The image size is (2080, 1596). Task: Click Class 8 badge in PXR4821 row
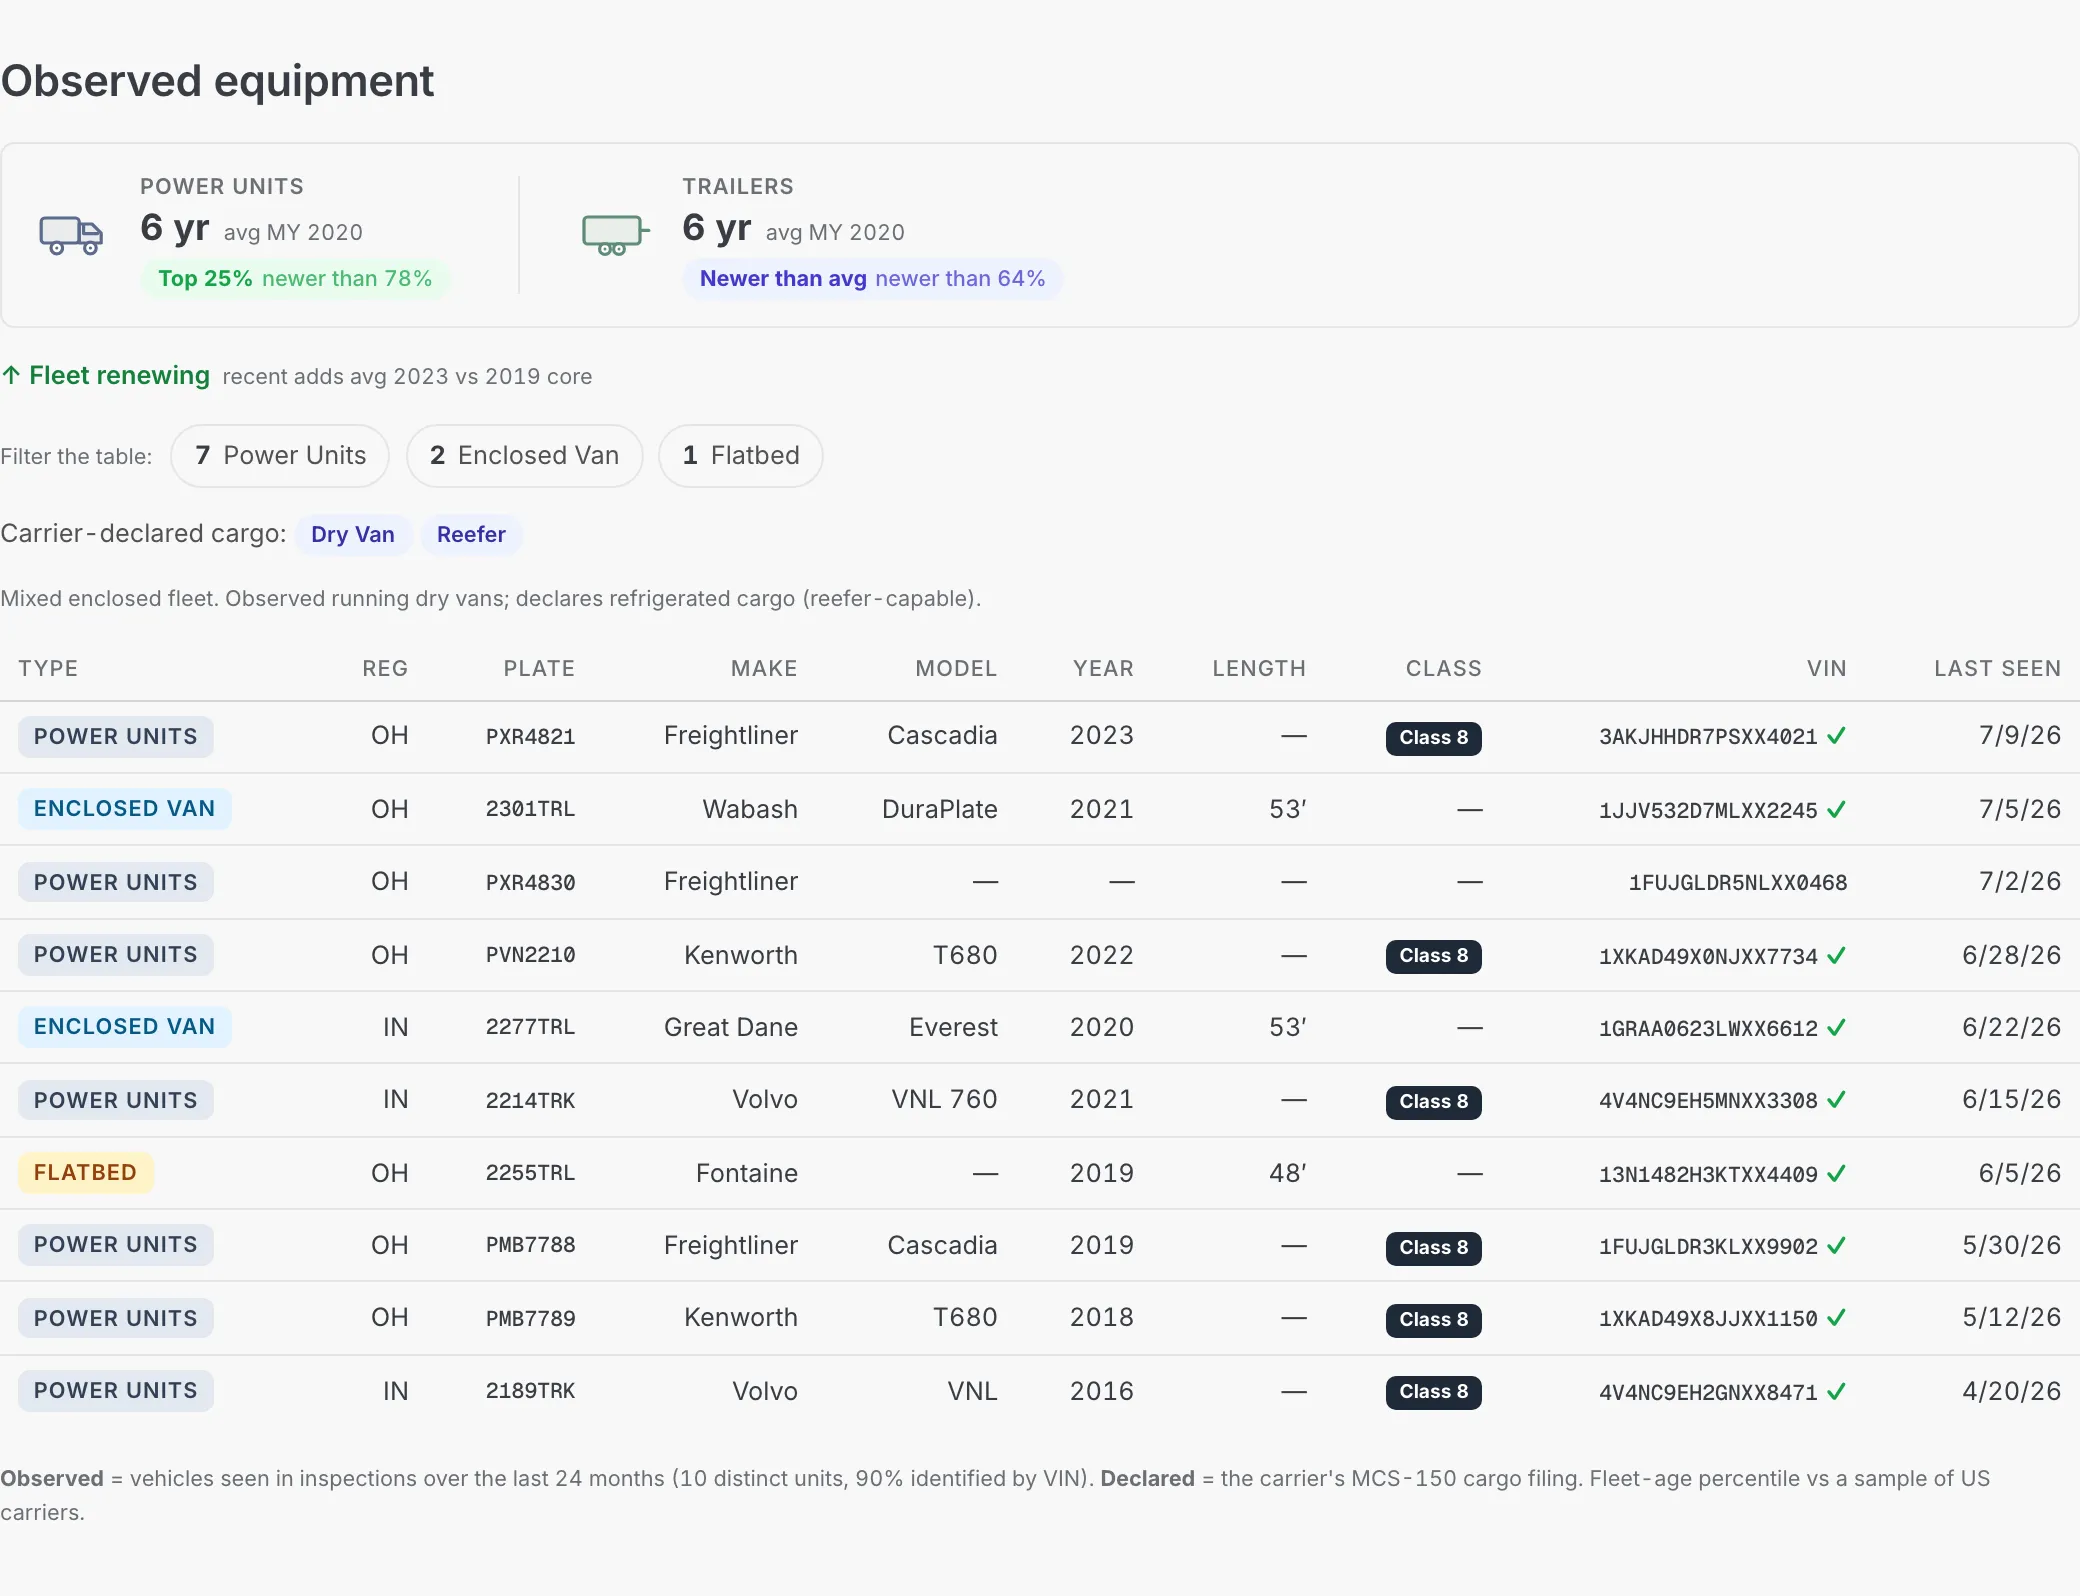(x=1434, y=738)
